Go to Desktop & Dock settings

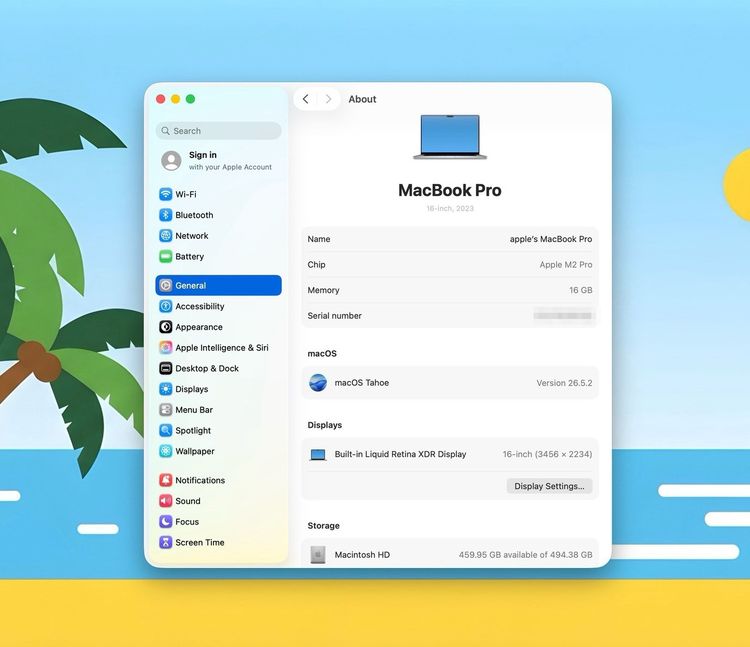pos(218,368)
